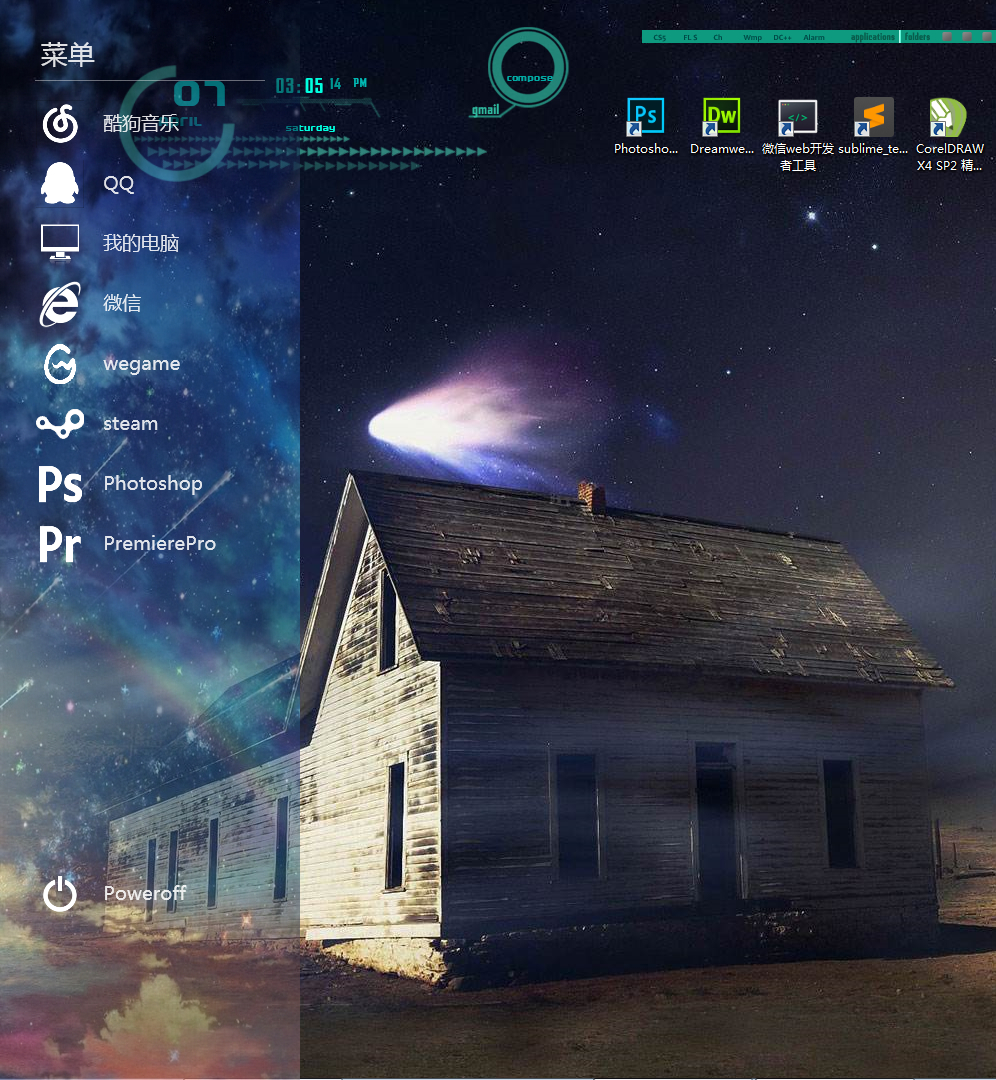Screen dimensions: 996x1080
Task: Click the Poweroff label
Action: tap(145, 893)
